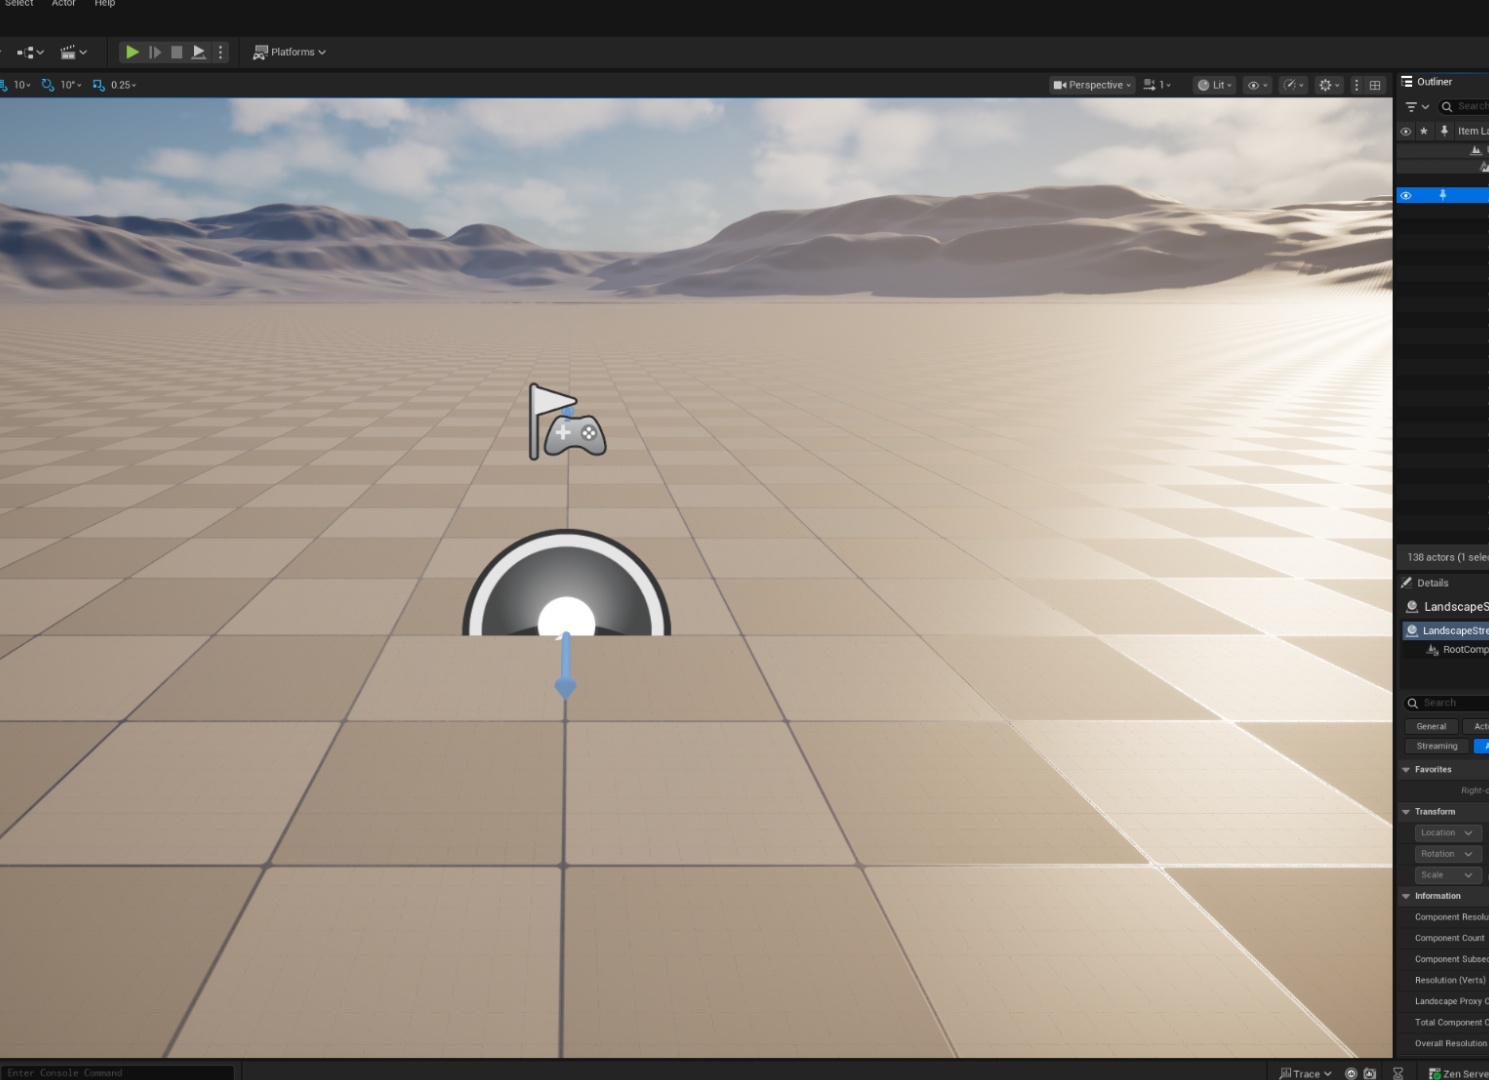This screenshot has width=1489, height=1080.
Task: Open the Cinematics clapperboard menu
Action: coord(73,52)
